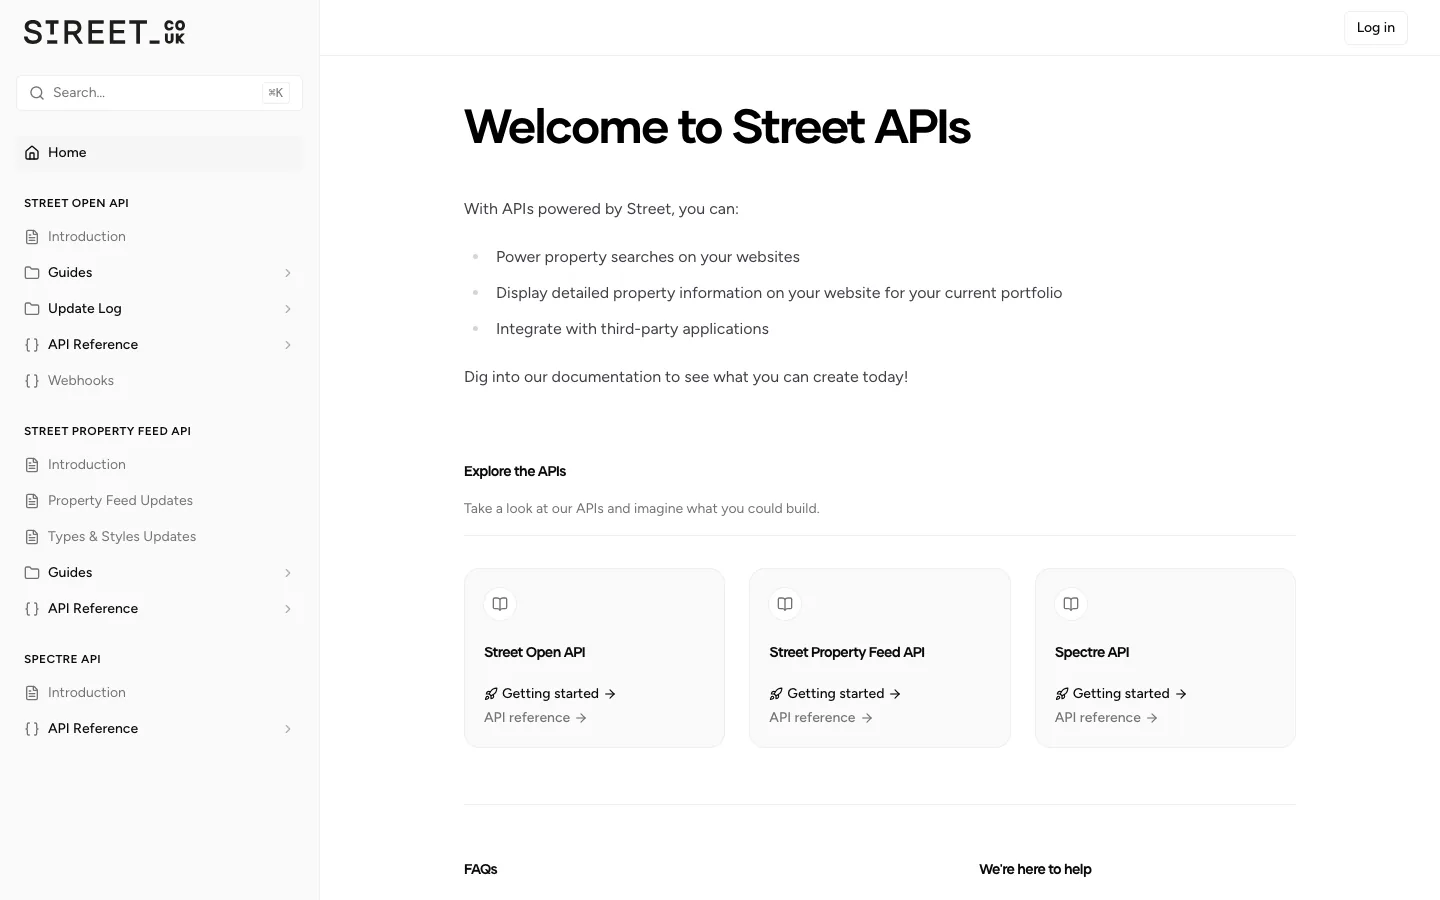Expand API Reference chevron under Street Open API
Screen dimensions: 1440x900
[x=288, y=345]
